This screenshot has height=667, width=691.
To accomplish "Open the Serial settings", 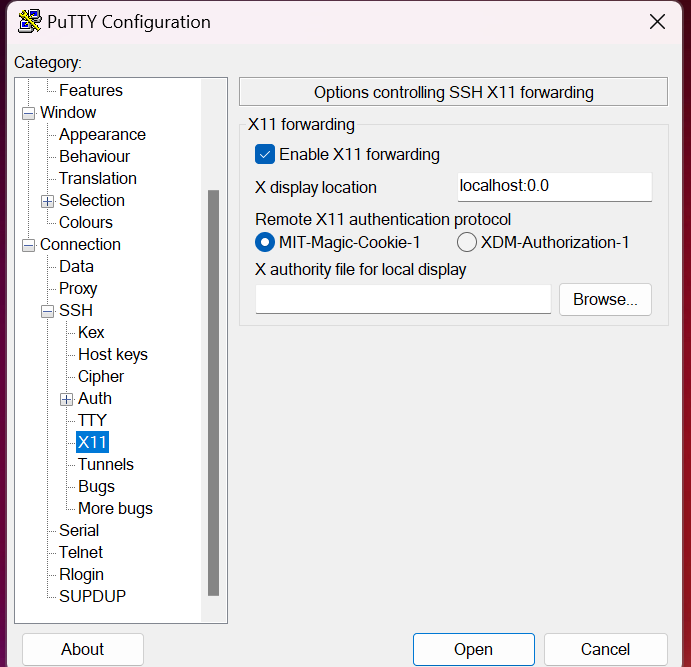I will 79,530.
